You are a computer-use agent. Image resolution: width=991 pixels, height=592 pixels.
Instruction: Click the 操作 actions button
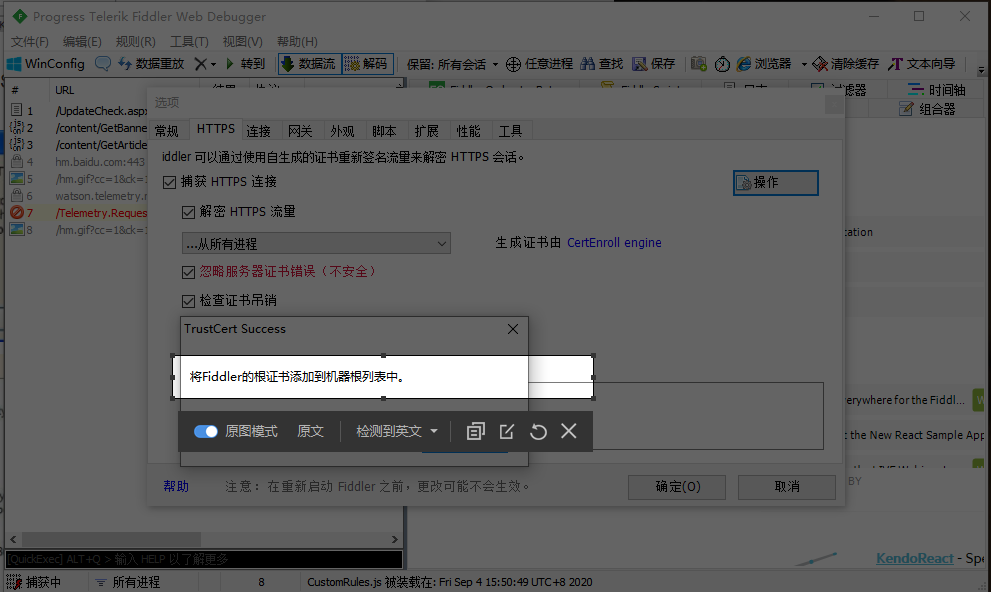pos(775,183)
